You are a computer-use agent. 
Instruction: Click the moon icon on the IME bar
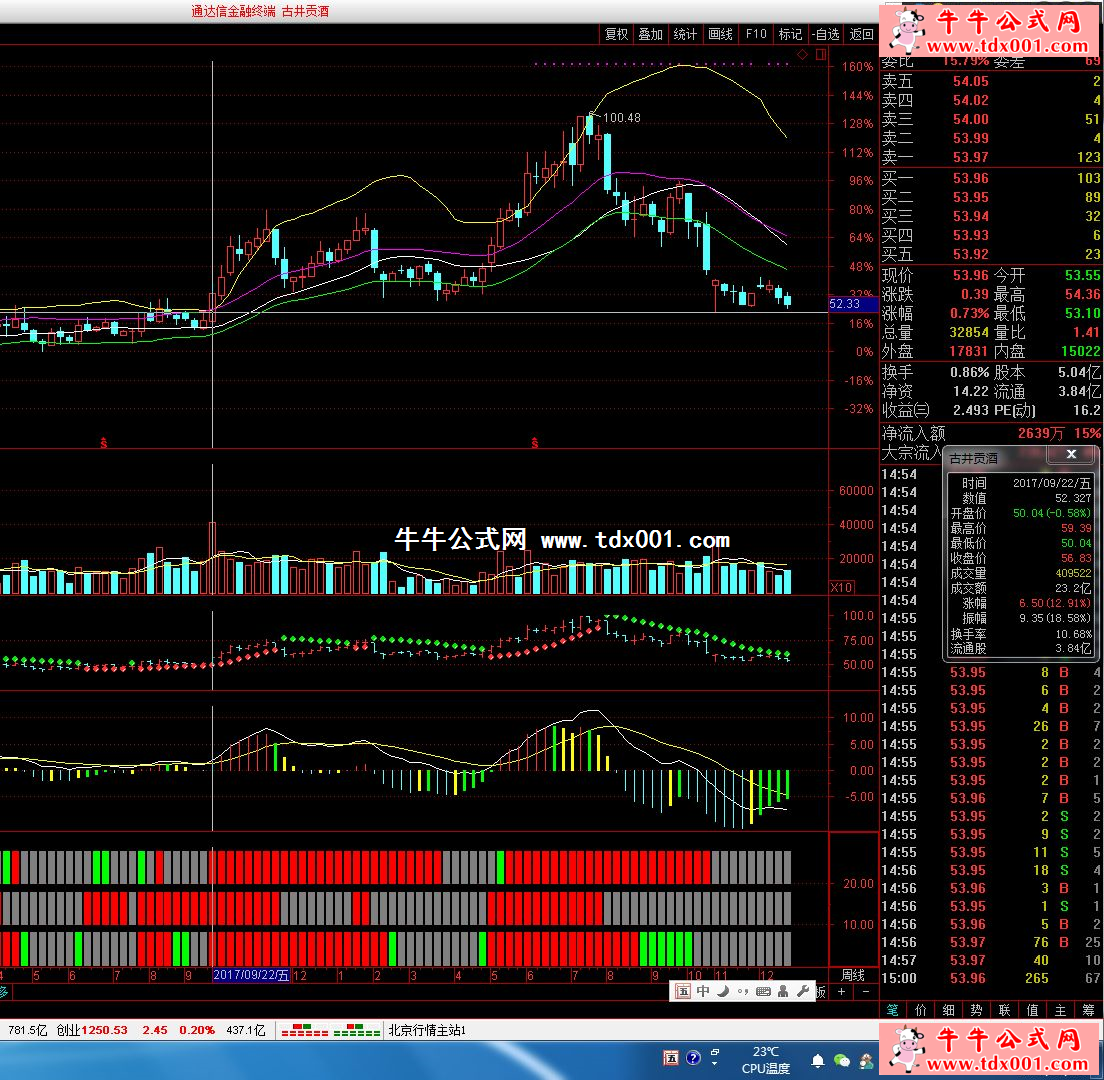pyautogui.click(x=723, y=991)
